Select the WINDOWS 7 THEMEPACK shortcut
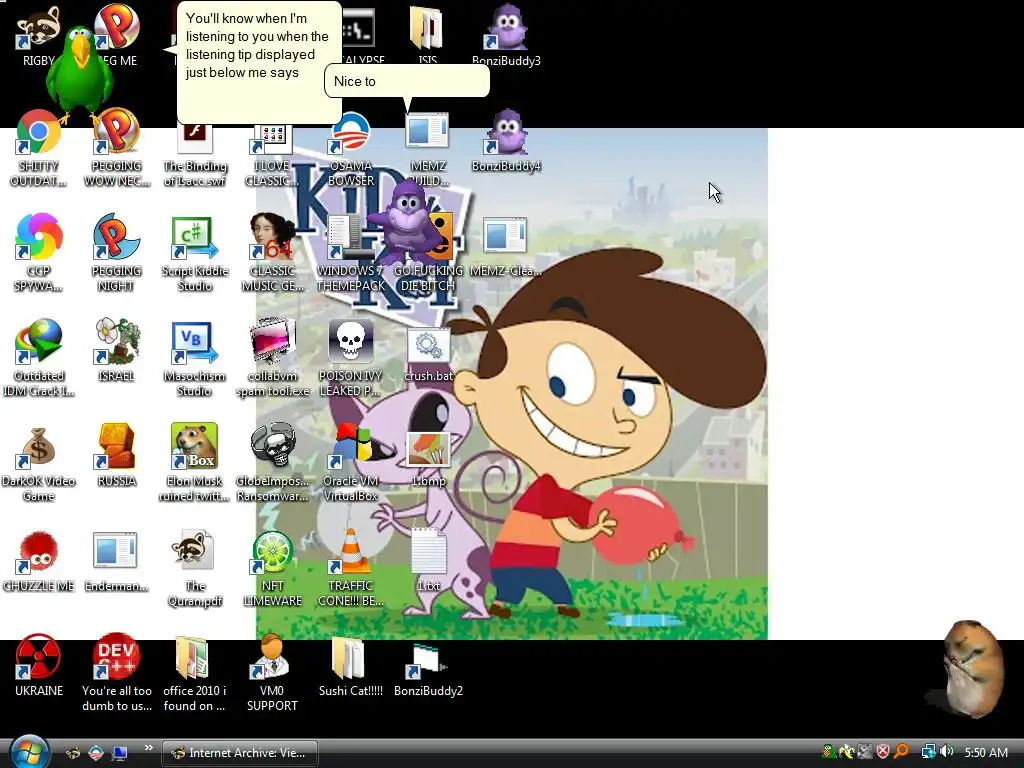This screenshot has width=1024, height=768. pyautogui.click(x=351, y=253)
